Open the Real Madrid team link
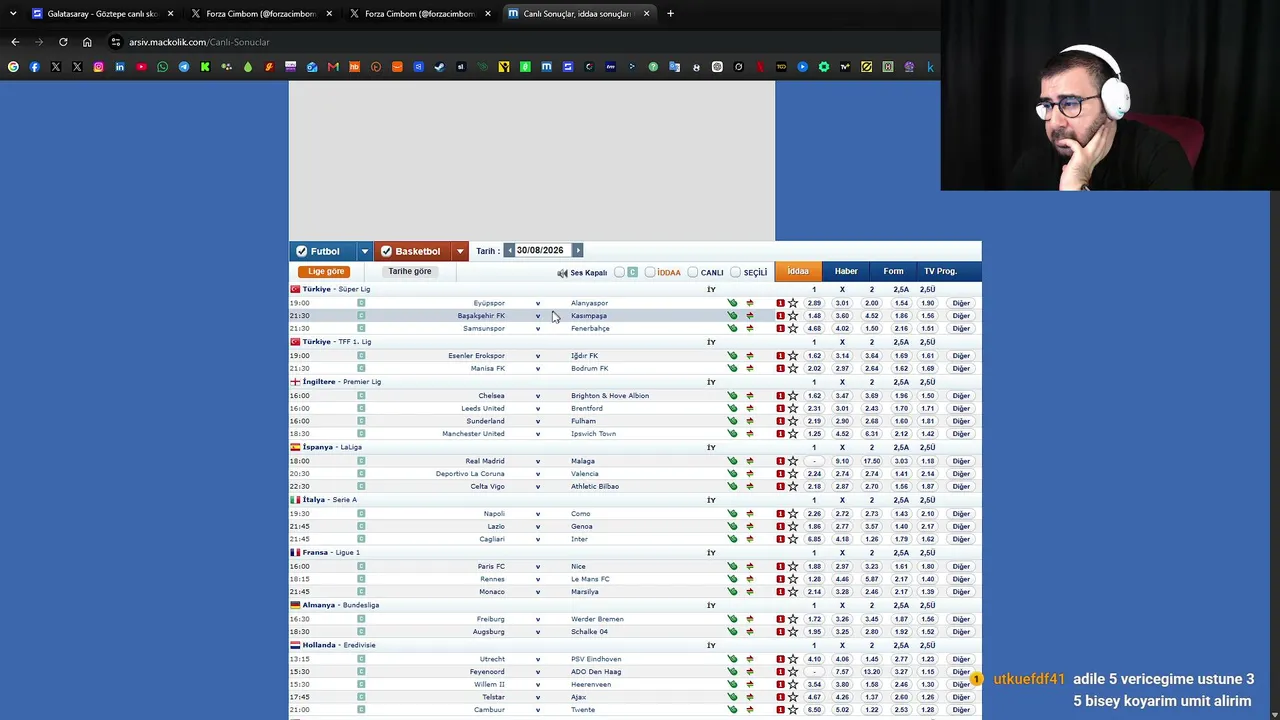Viewport: 1280px width, 720px height. (x=485, y=461)
